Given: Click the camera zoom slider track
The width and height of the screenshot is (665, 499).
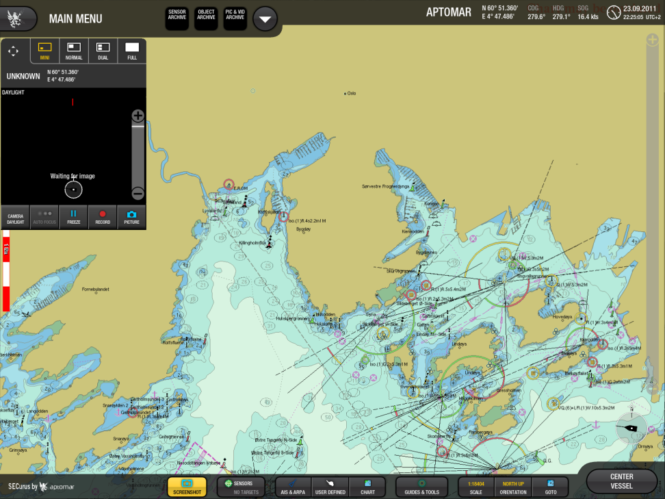Looking at the screenshot, I should (138, 155).
